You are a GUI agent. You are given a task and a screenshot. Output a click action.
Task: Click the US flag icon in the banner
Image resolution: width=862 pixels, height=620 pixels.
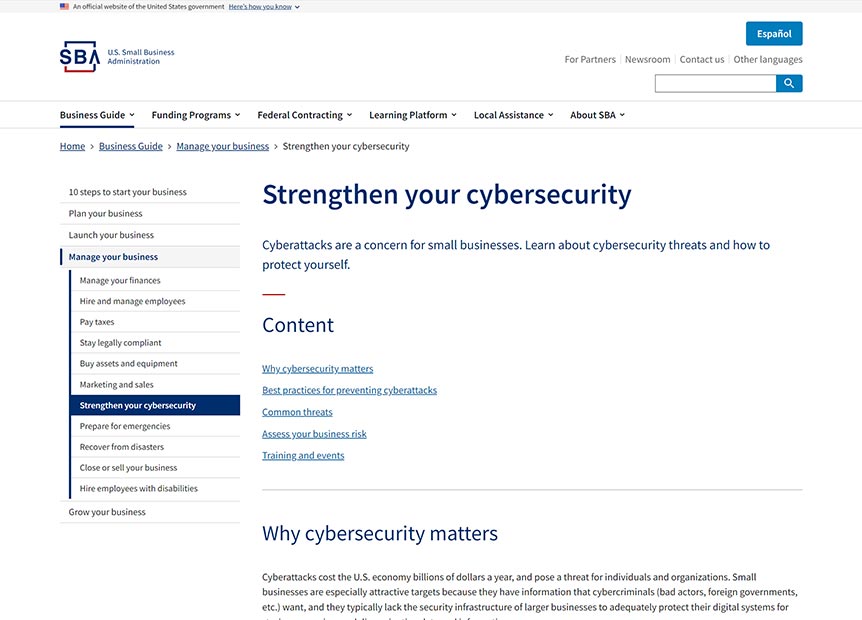pos(64,6)
